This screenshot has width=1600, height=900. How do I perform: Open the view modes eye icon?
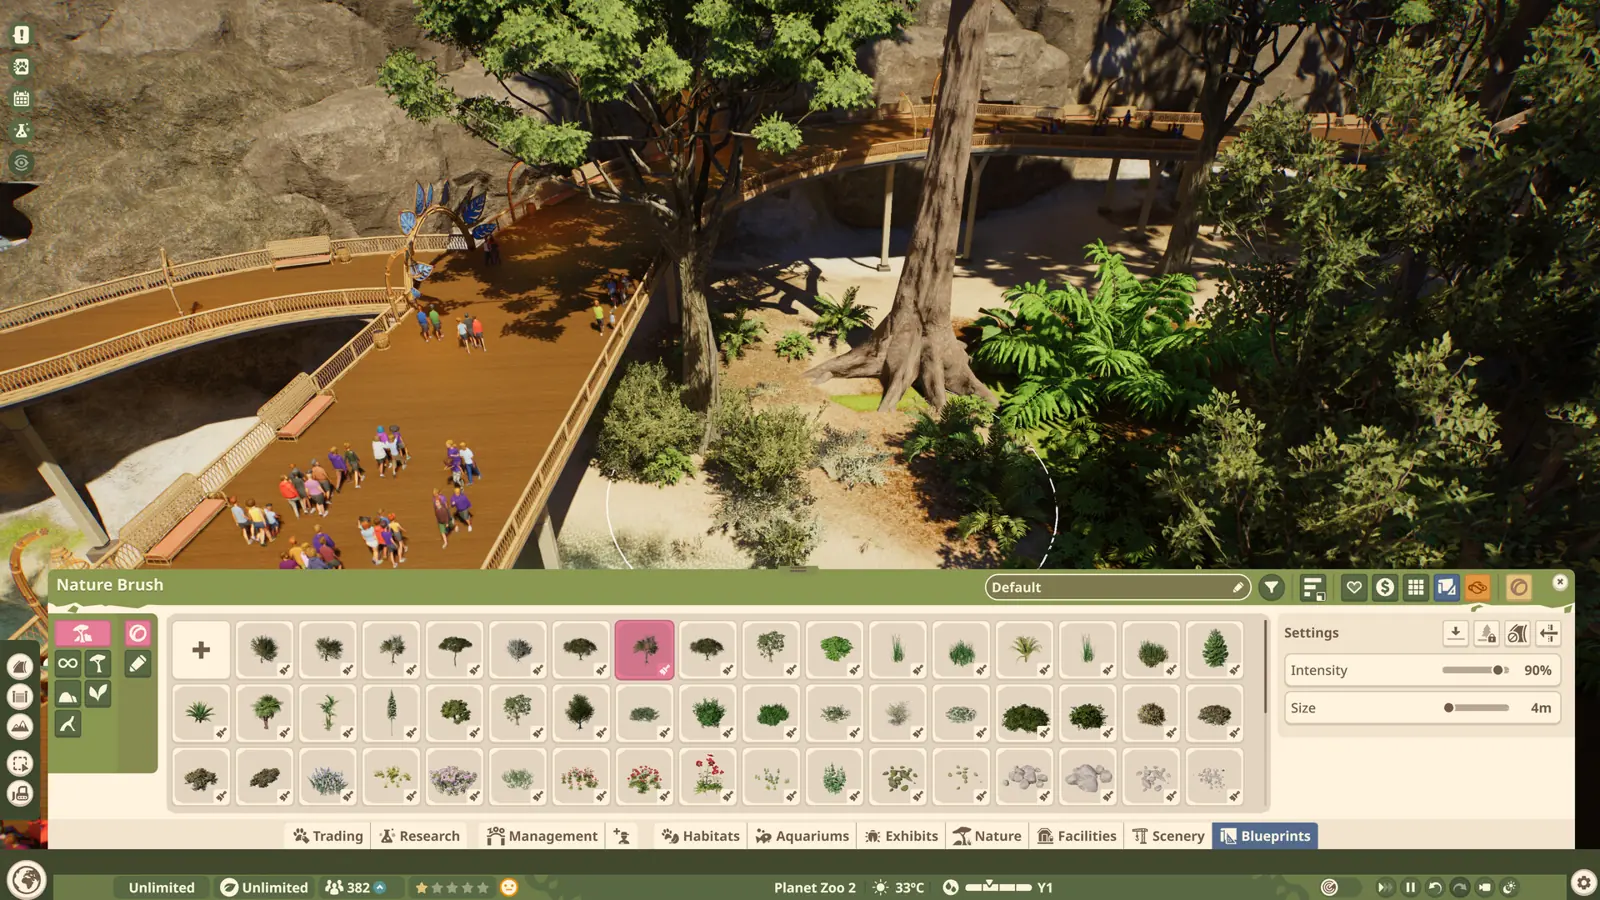[21, 162]
